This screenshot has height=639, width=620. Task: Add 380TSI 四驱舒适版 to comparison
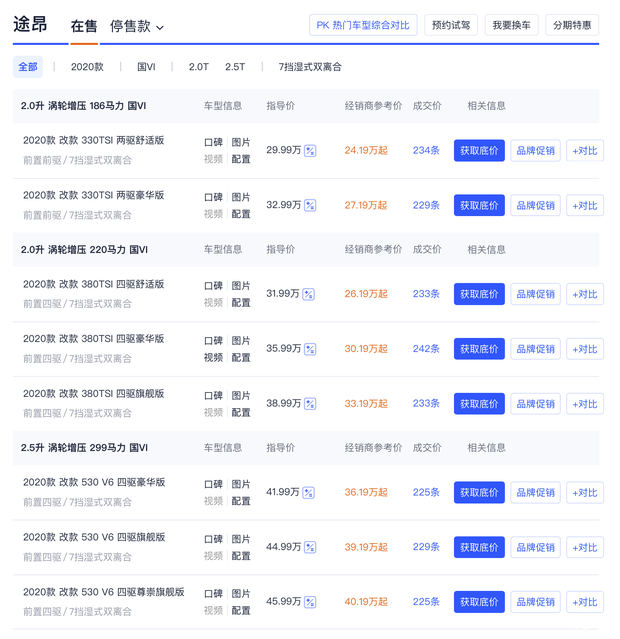click(x=585, y=294)
